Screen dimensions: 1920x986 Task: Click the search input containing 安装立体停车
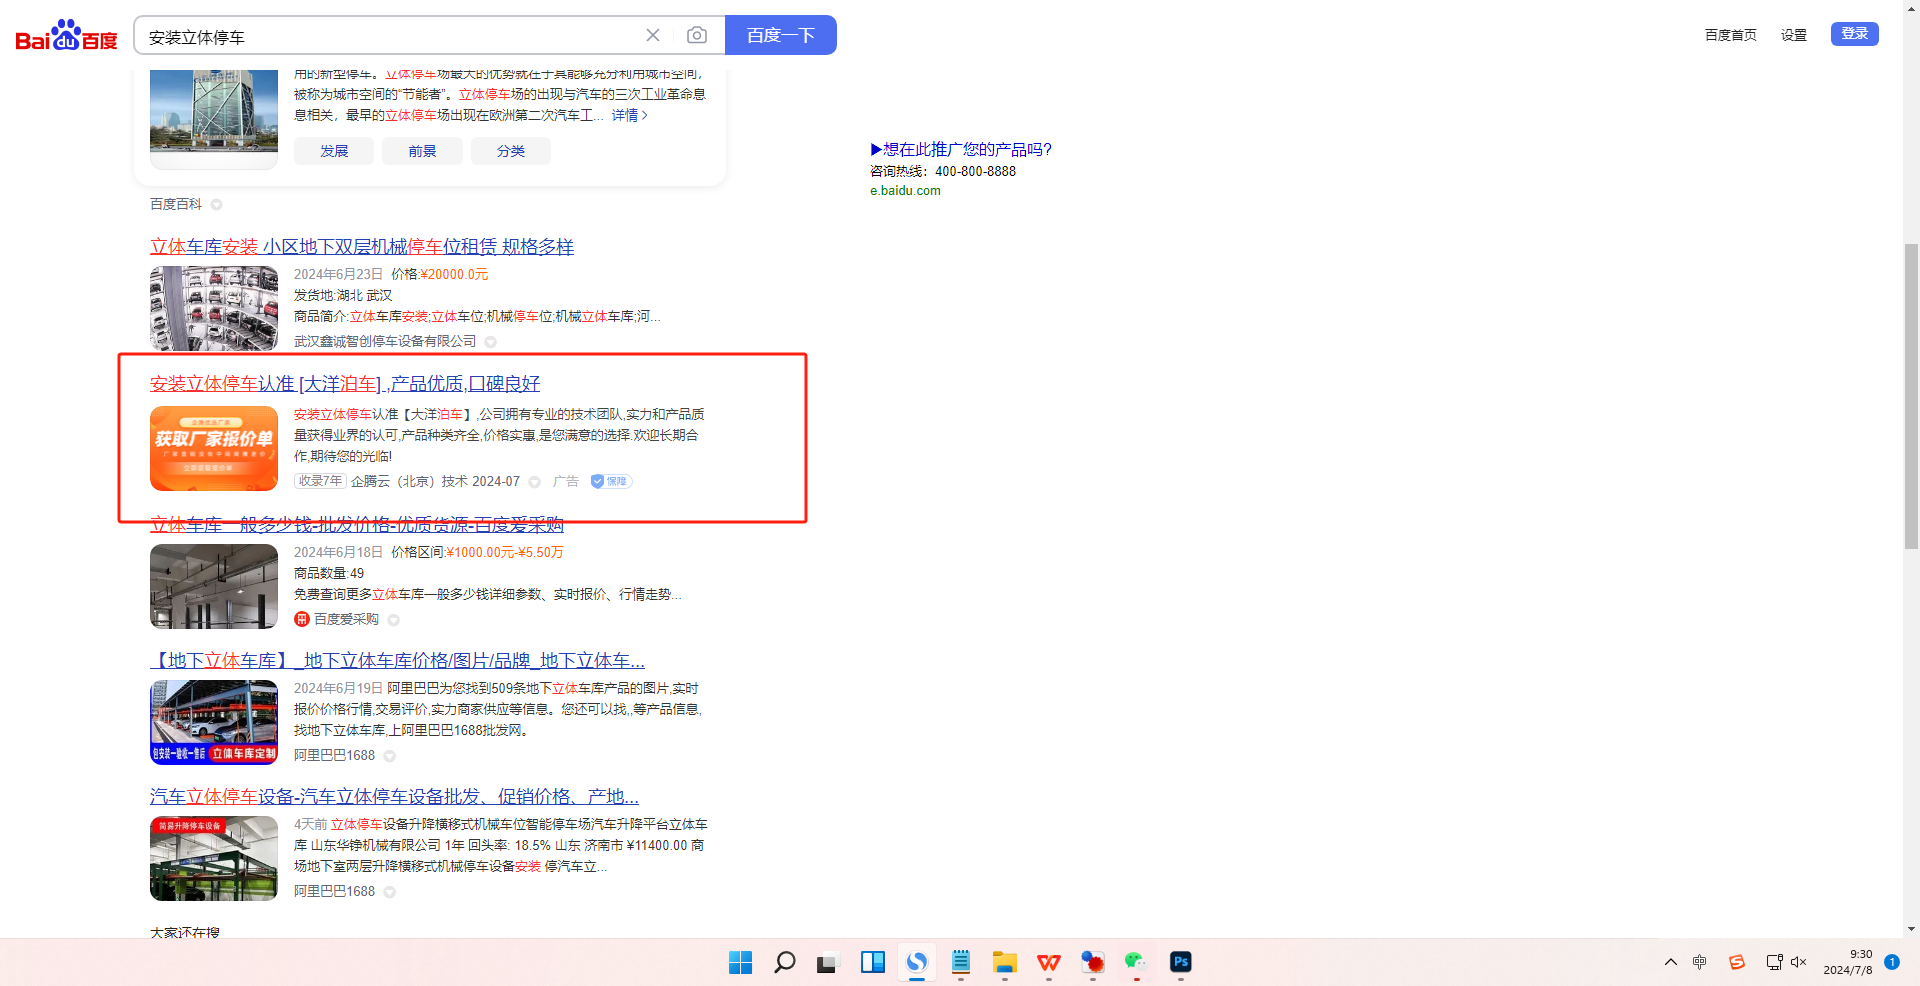coord(390,36)
